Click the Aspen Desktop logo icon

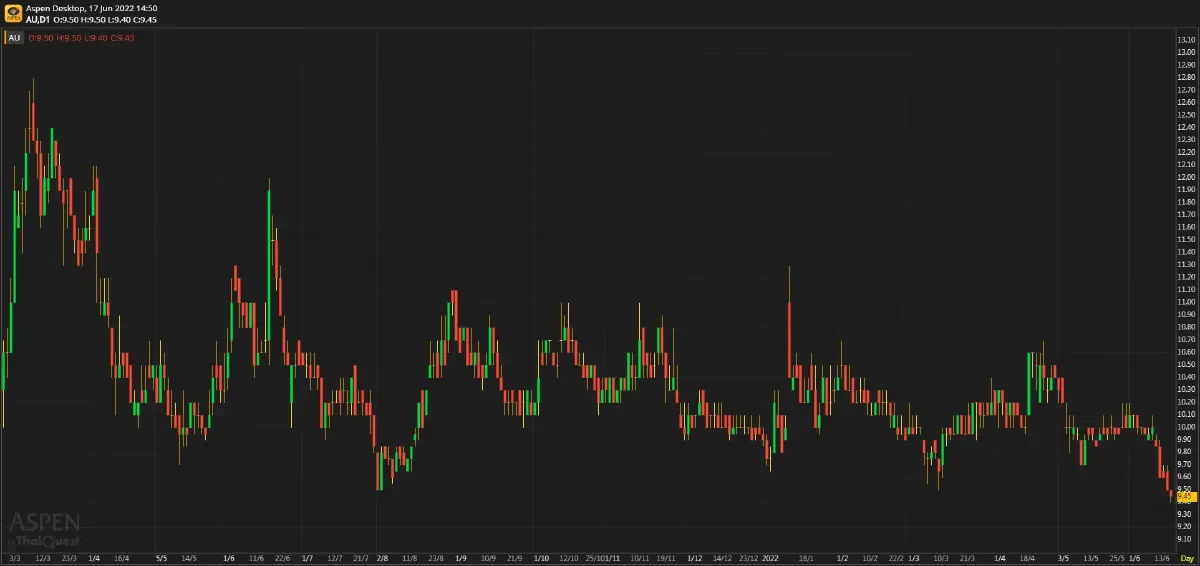tap(14, 13)
